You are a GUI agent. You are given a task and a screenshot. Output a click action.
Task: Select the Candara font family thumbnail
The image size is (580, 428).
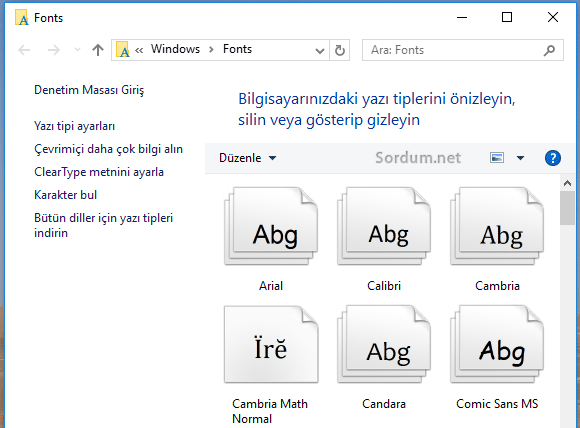384,344
